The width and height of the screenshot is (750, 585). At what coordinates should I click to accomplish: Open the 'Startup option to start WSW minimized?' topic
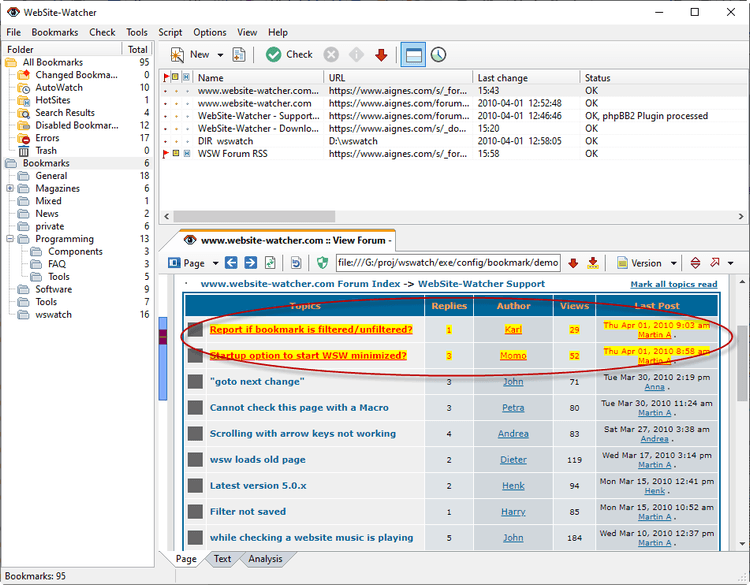(308, 355)
